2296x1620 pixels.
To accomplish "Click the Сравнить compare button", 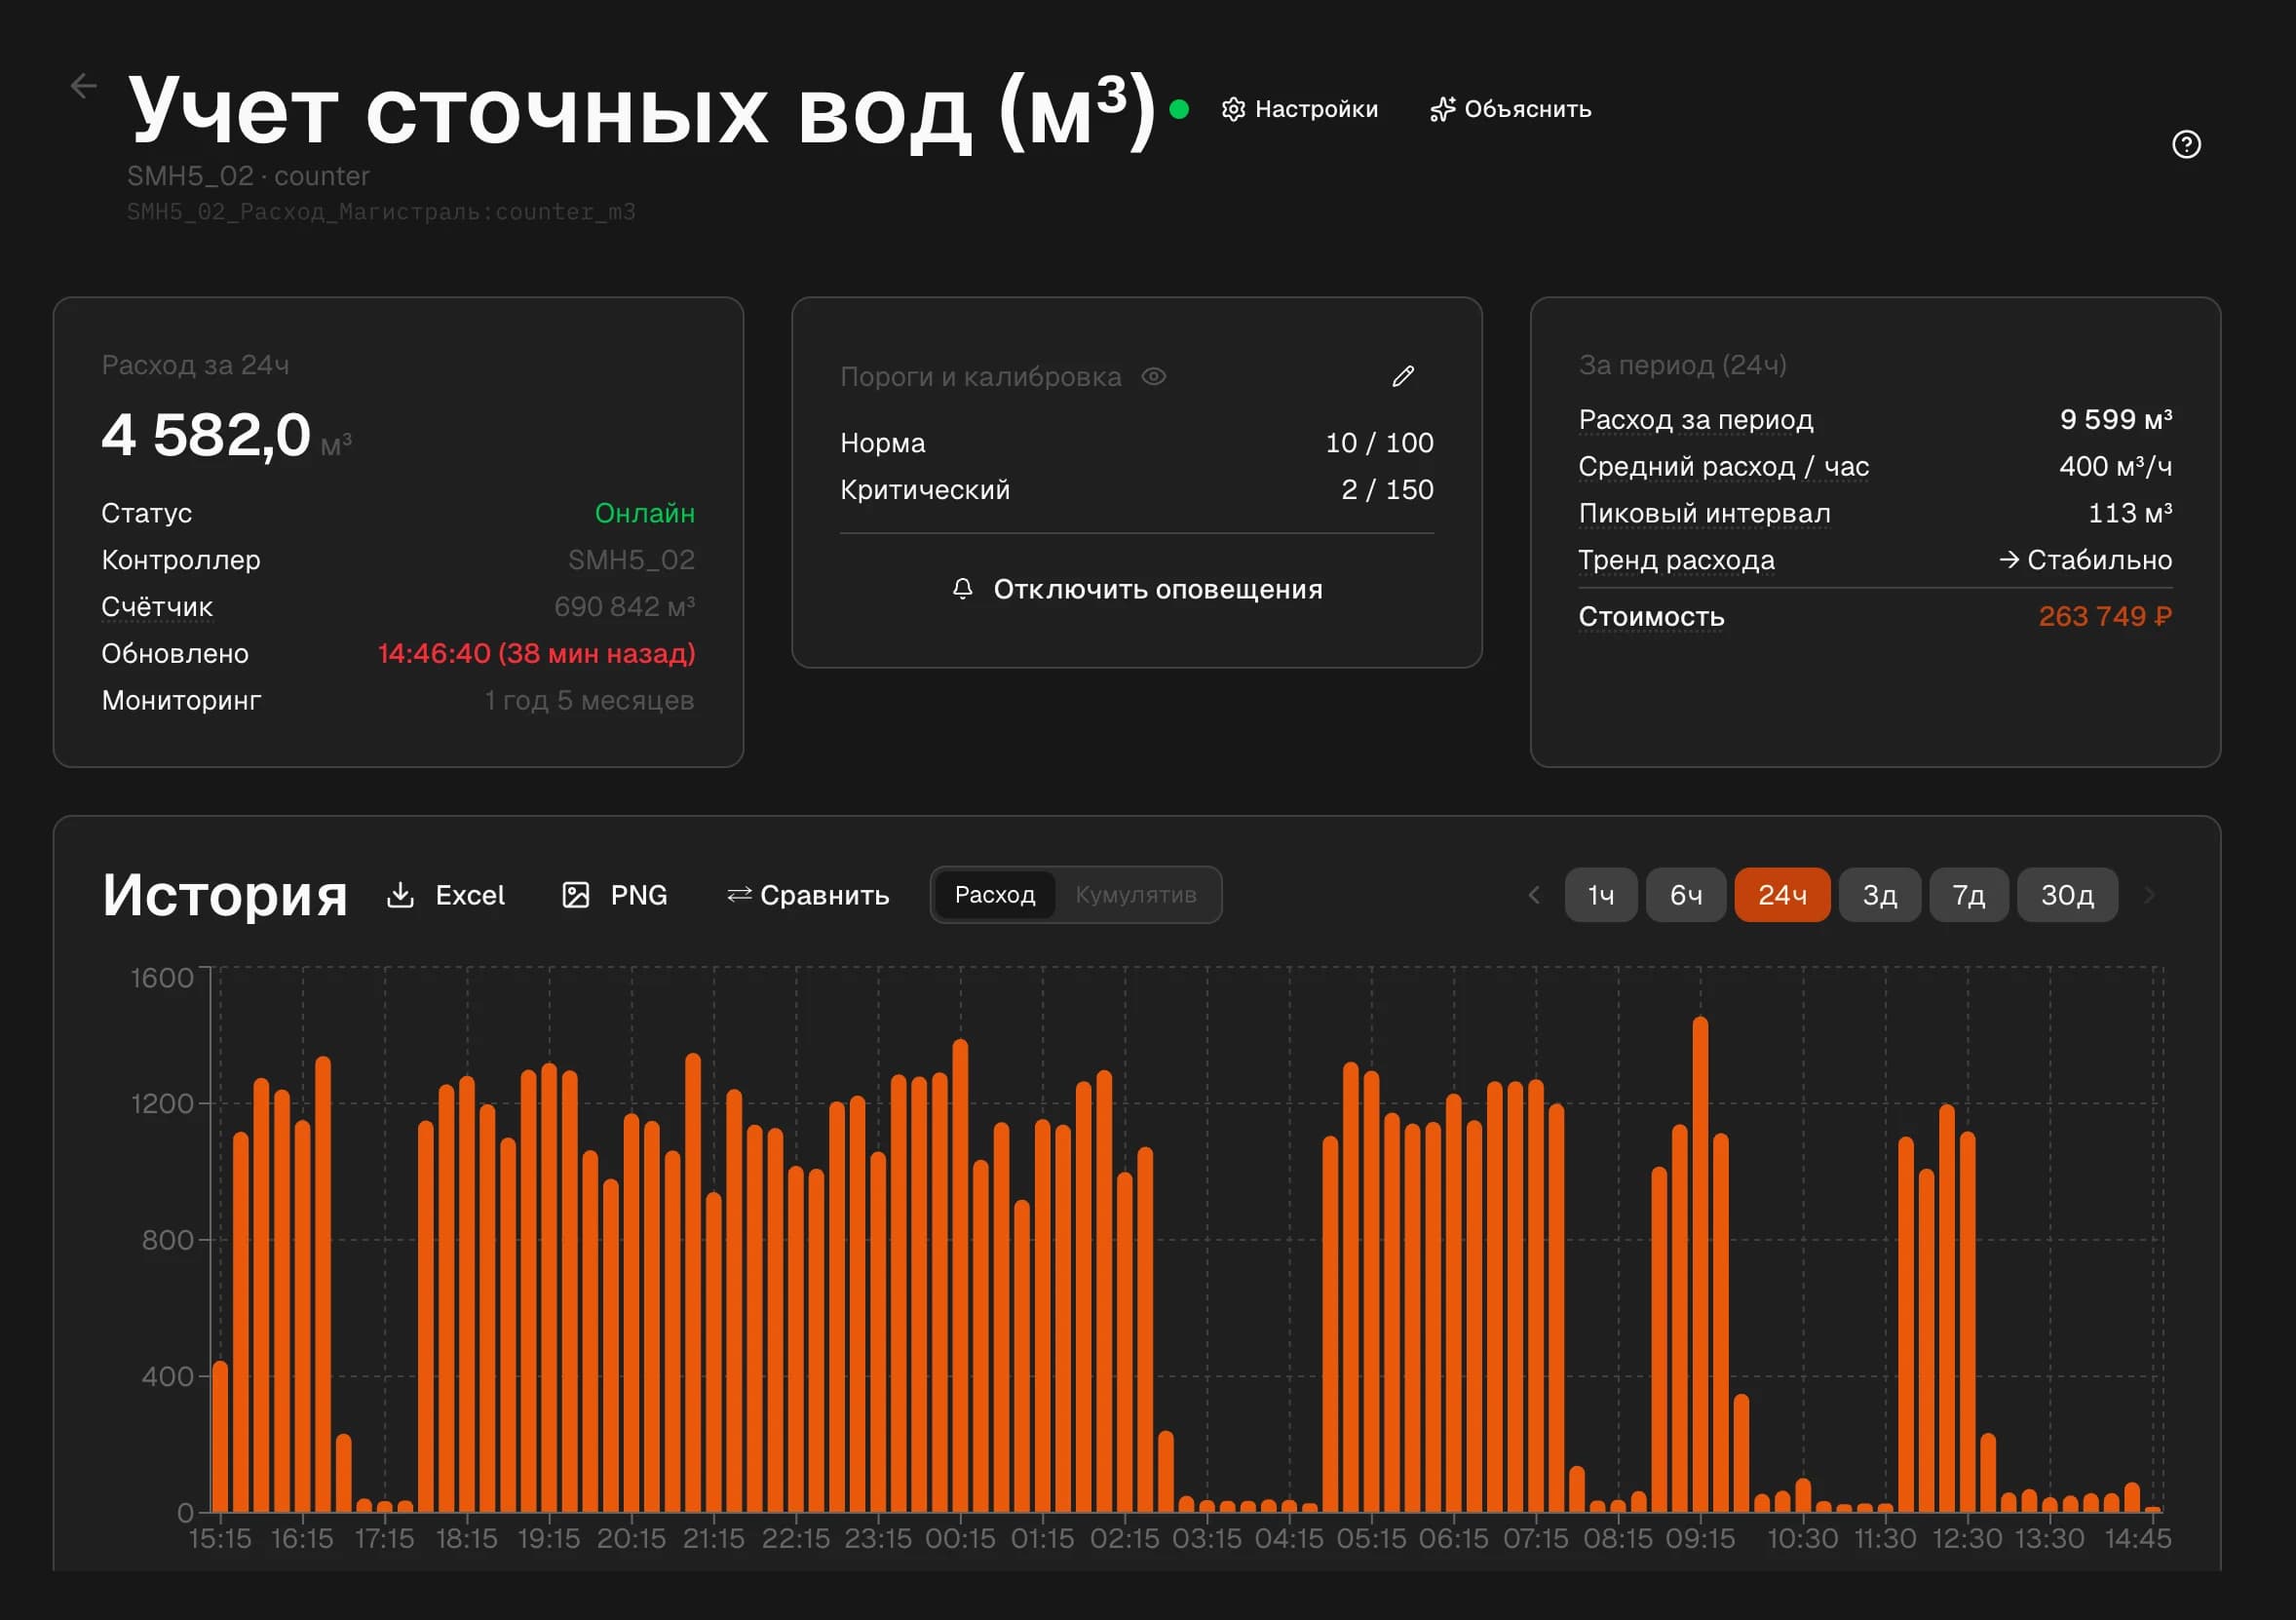I will click(x=807, y=894).
